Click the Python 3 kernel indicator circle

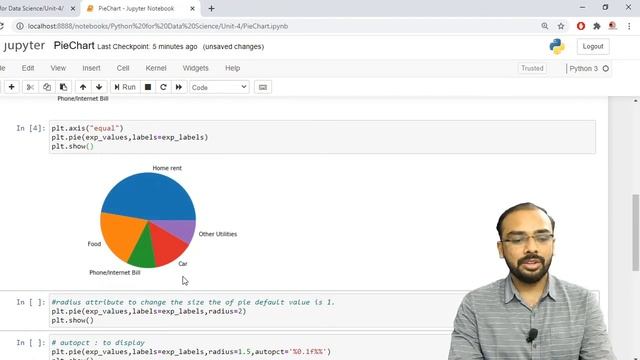pyautogui.click(x=606, y=69)
